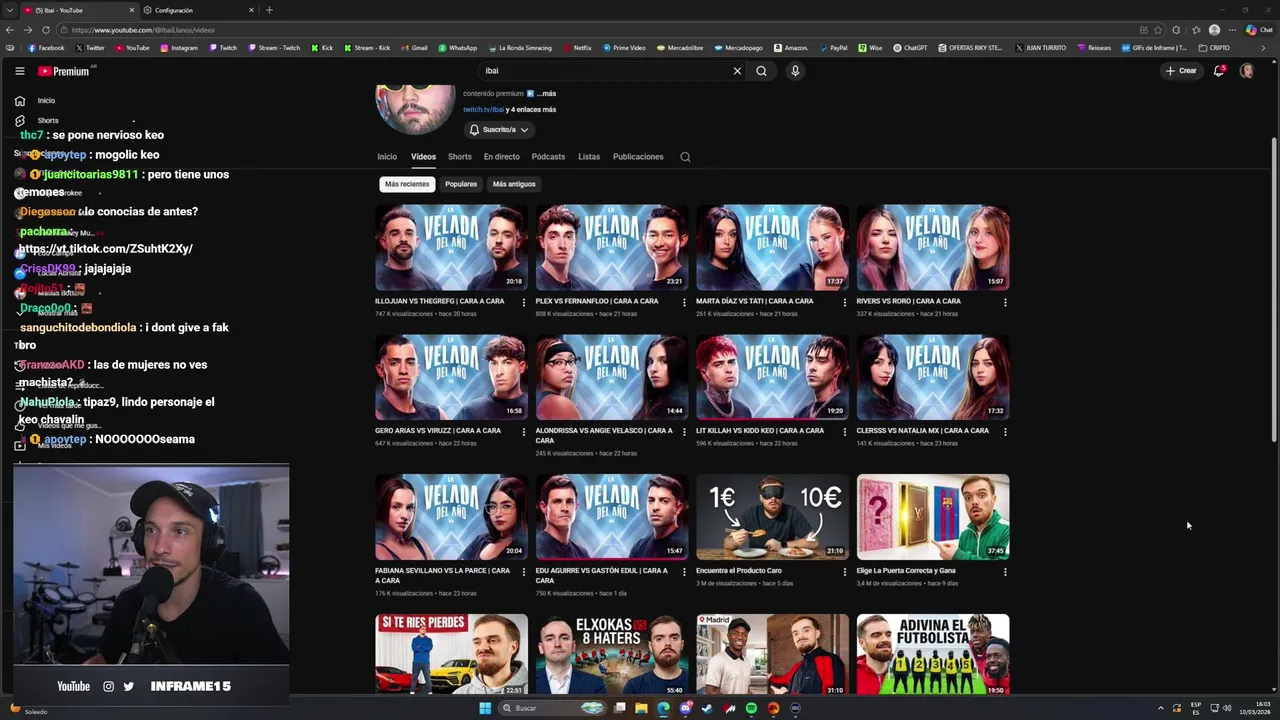Click the YouTube search input field
The height and width of the screenshot is (720, 1280).
tap(605, 71)
